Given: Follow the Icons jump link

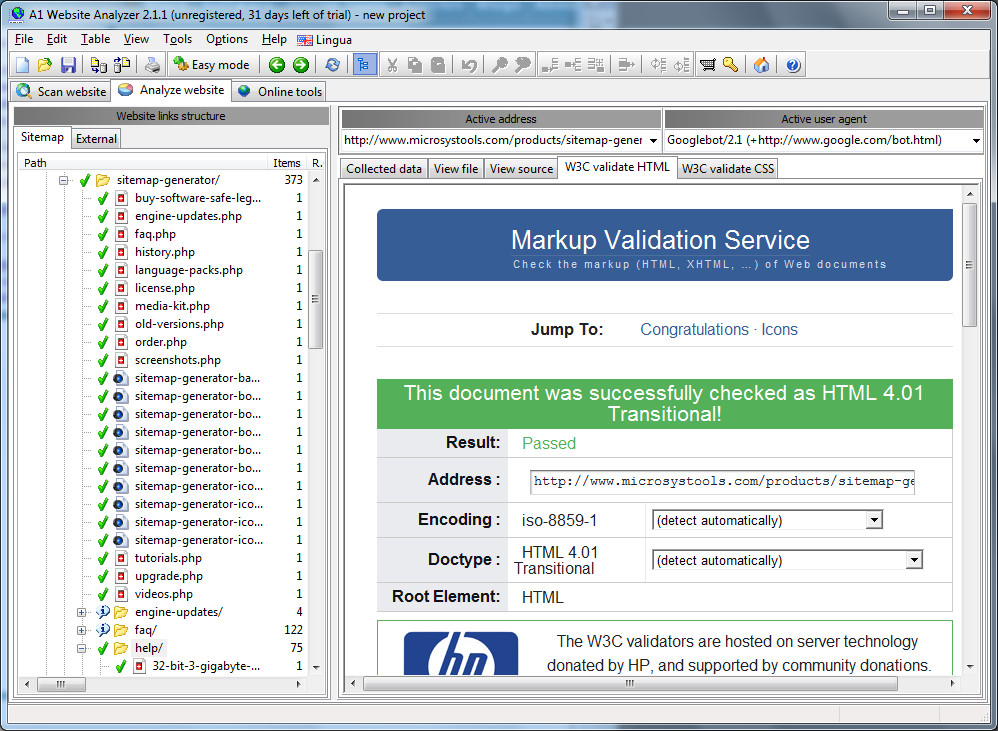Looking at the screenshot, I should click(779, 330).
